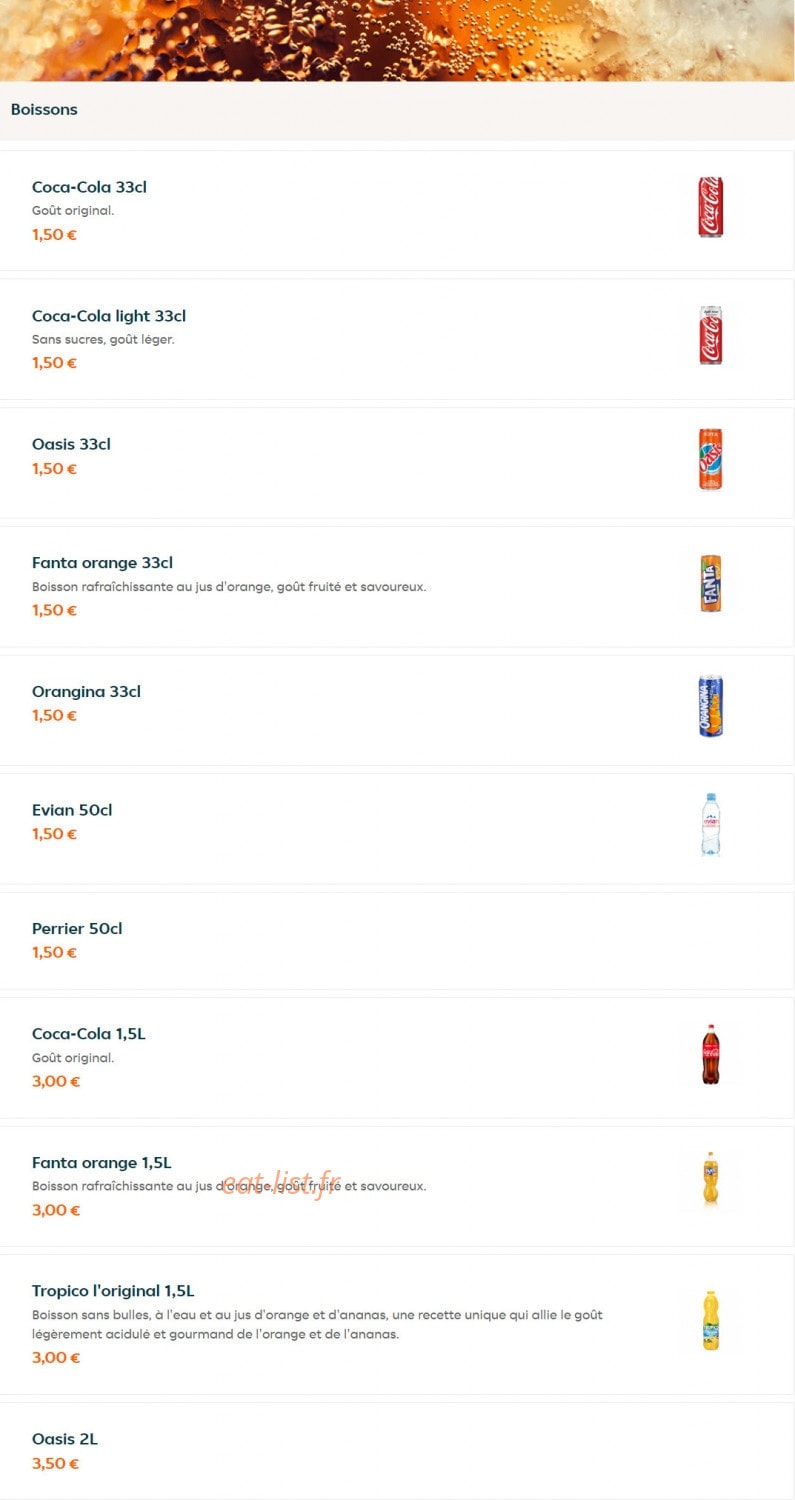The height and width of the screenshot is (1500, 795).
Task: Click the Tropico l'original 1,5L title
Action: pyautogui.click(x=113, y=1291)
